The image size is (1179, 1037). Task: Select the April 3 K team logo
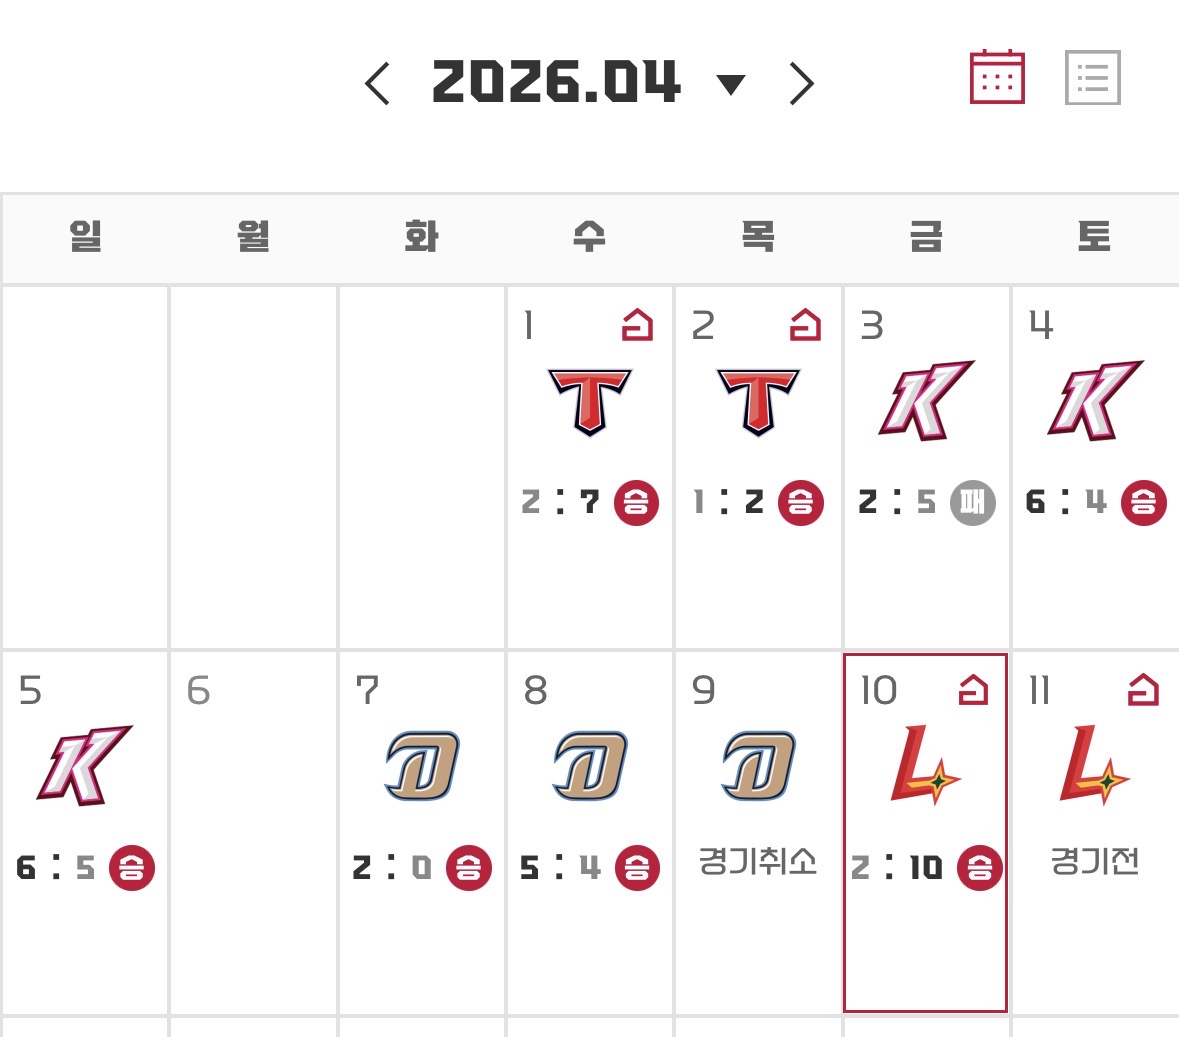[x=926, y=401]
